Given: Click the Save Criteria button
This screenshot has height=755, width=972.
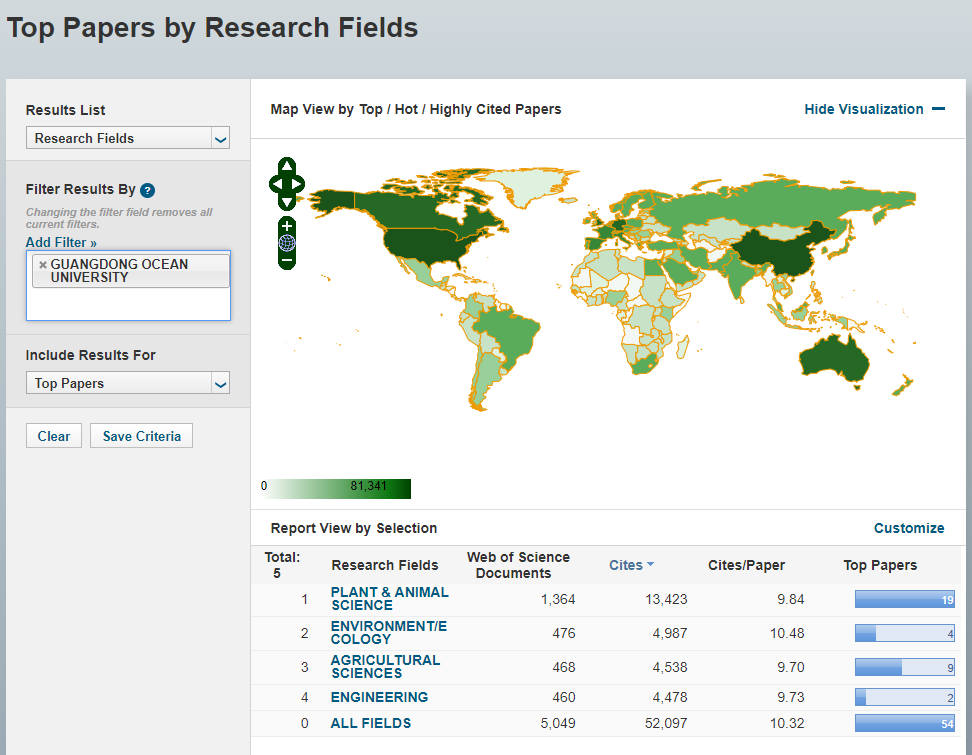Looking at the screenshot, I should tap(141, 436).
